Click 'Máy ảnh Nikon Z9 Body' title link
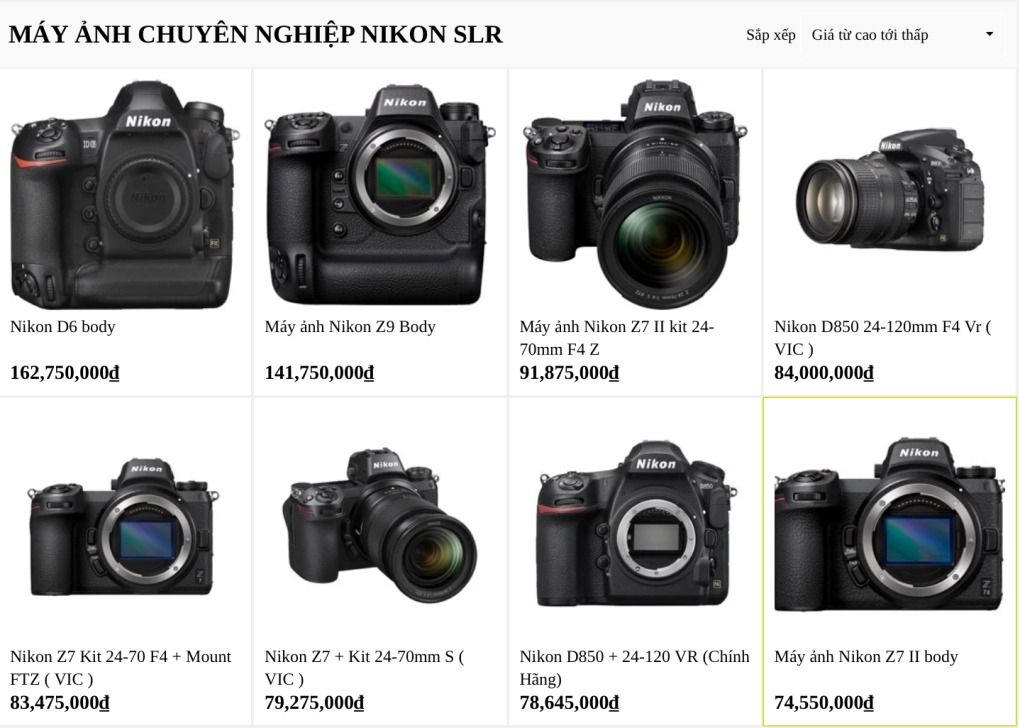The height and width of the screenshot is (728, 1019). click(x=350, y=326)
